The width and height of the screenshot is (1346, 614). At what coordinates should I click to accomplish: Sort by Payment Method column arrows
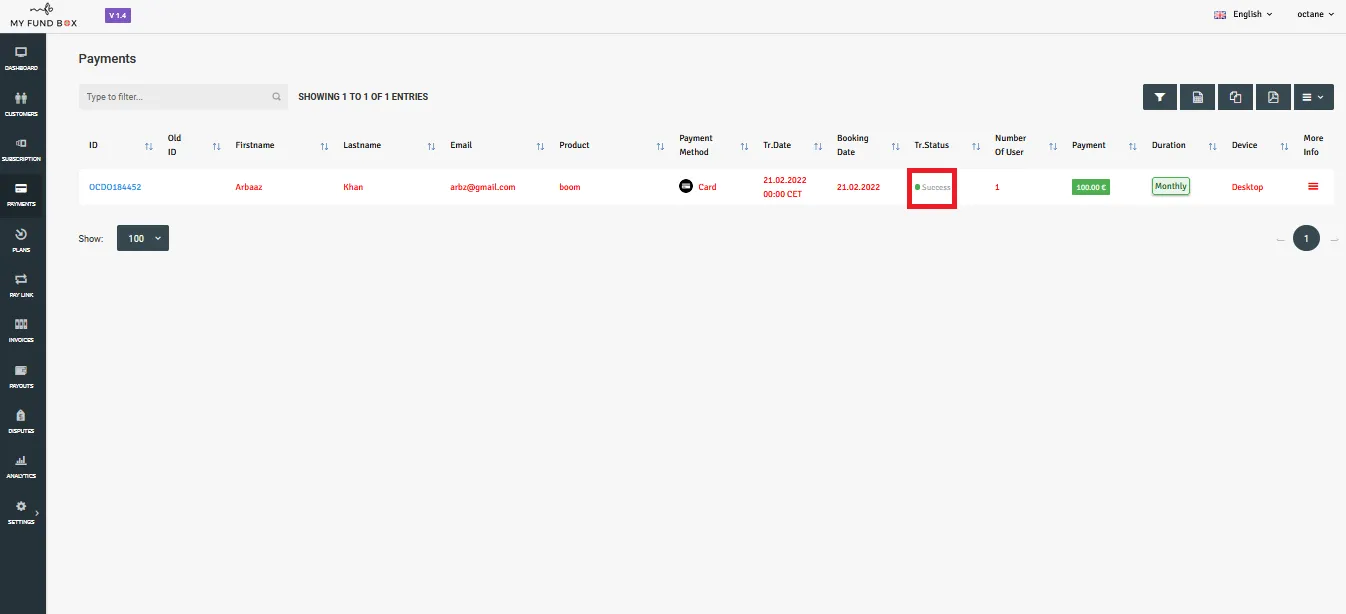tap(744, 146)
